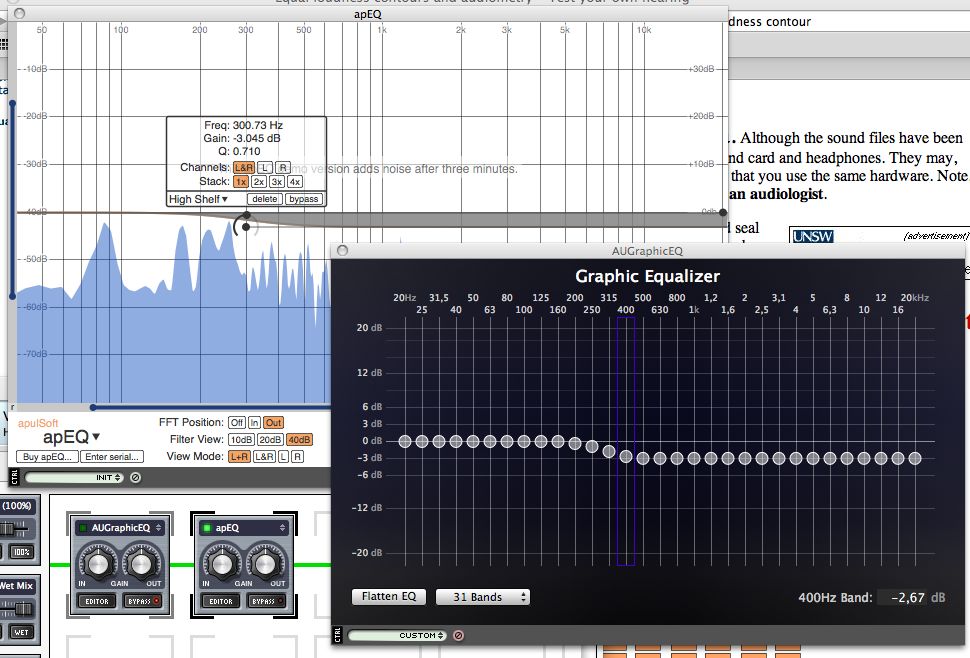The image size is (970, 658).
Task: Toggle the apEQ slot power LED
Action: (207, 528)
